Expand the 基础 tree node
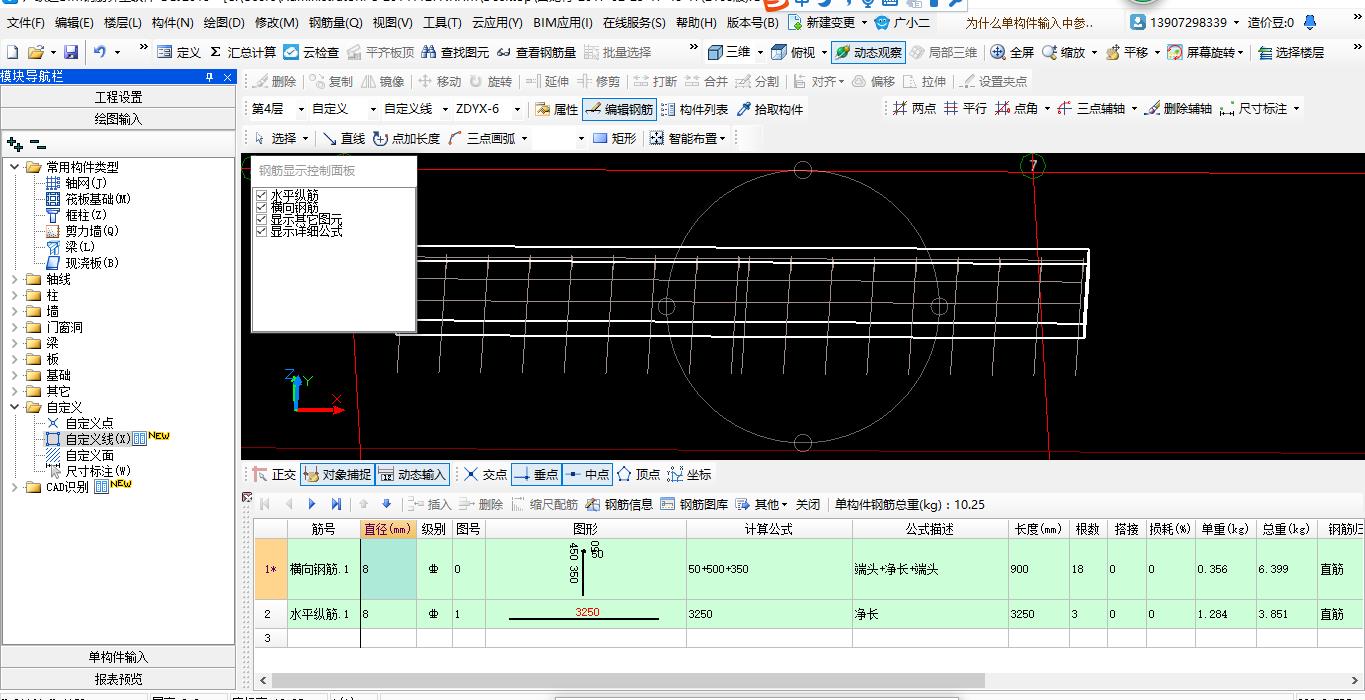1365x700 pixels. [14, 375]
